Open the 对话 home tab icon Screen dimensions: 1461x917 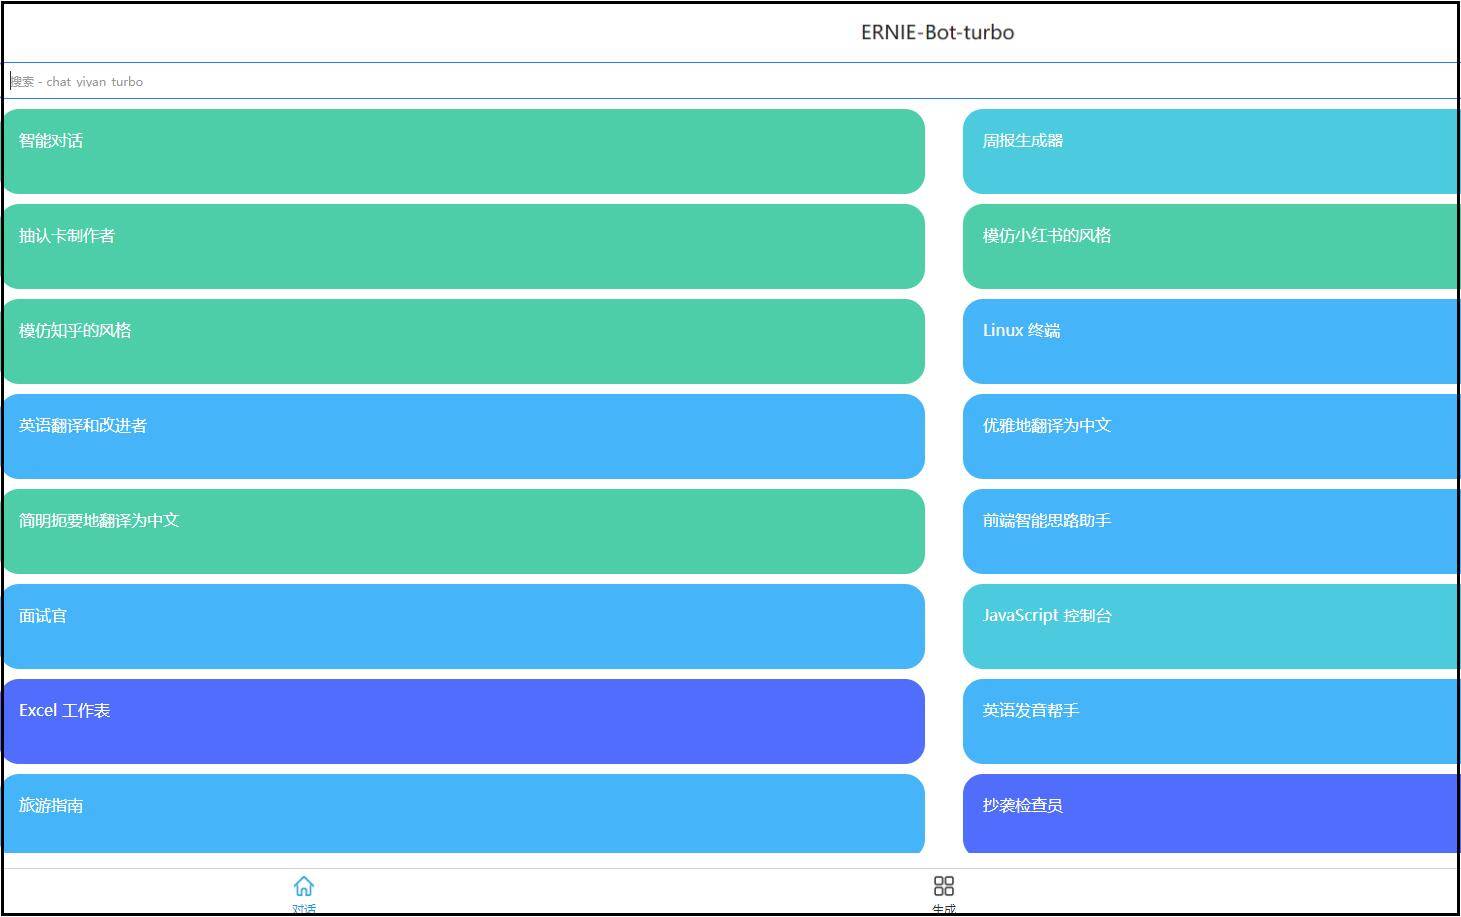tap(304, 887)
